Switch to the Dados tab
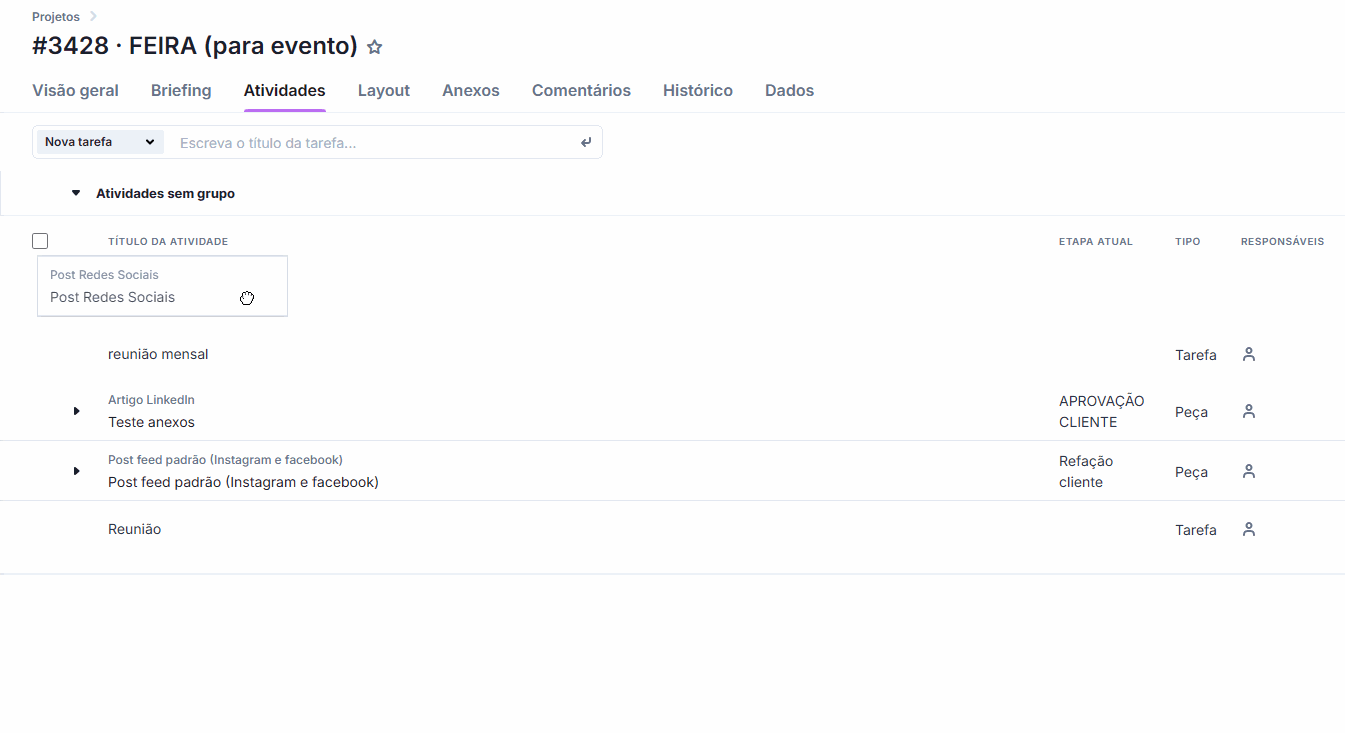This screenshot has width=1345, height=733. (789, 90)
